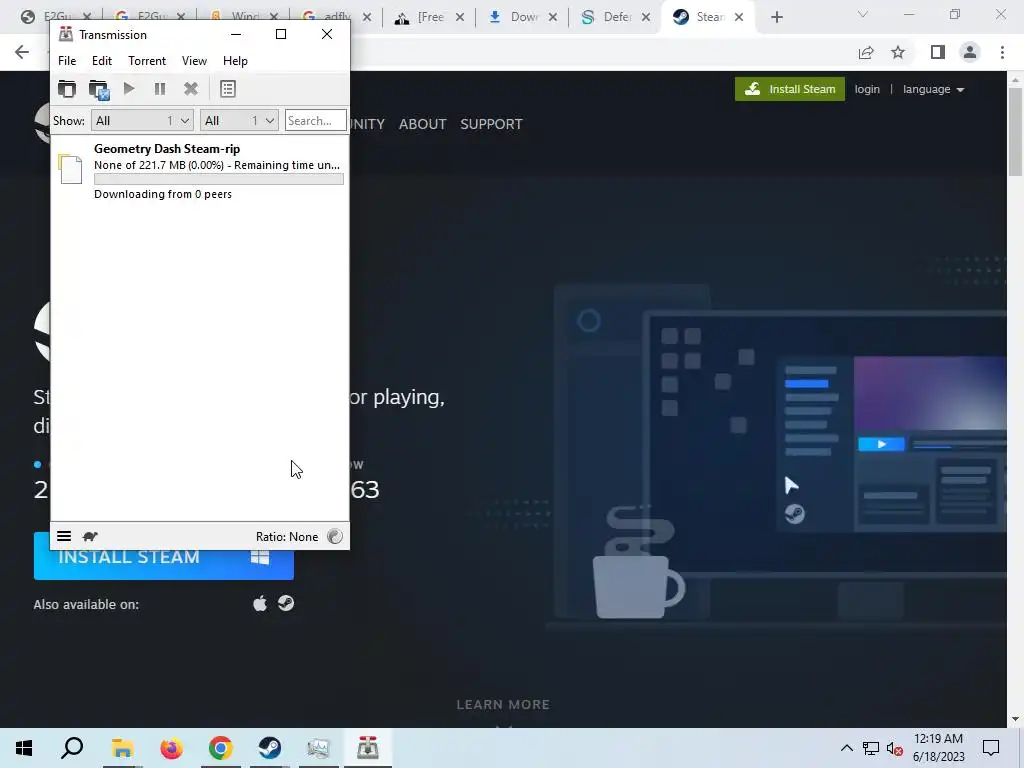Viewport: 1024px width, 768px height.
Task: Open Chrome tab search chevron
Action: click(863, 14)
